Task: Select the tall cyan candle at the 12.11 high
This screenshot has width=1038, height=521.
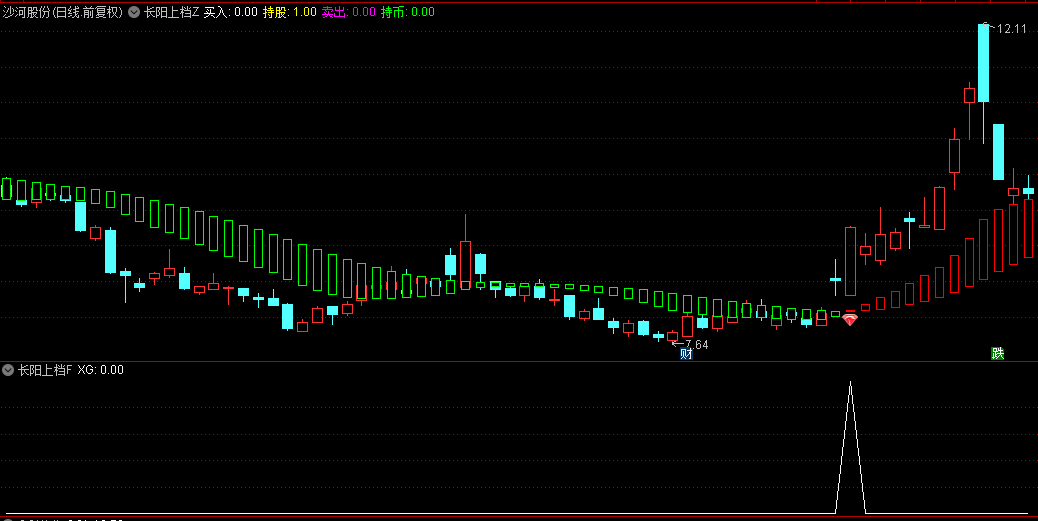Action: click(983, 63)
